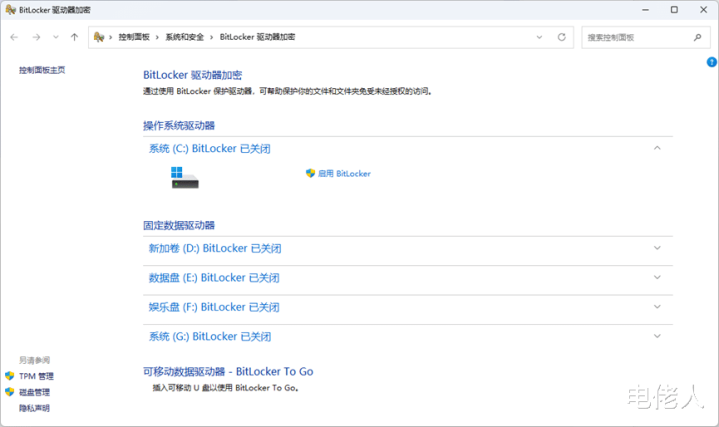Click 娱乐盘 (F:) BitLocker 已关闭
Screen dimensions: 719x427
[x=214, y=307]
